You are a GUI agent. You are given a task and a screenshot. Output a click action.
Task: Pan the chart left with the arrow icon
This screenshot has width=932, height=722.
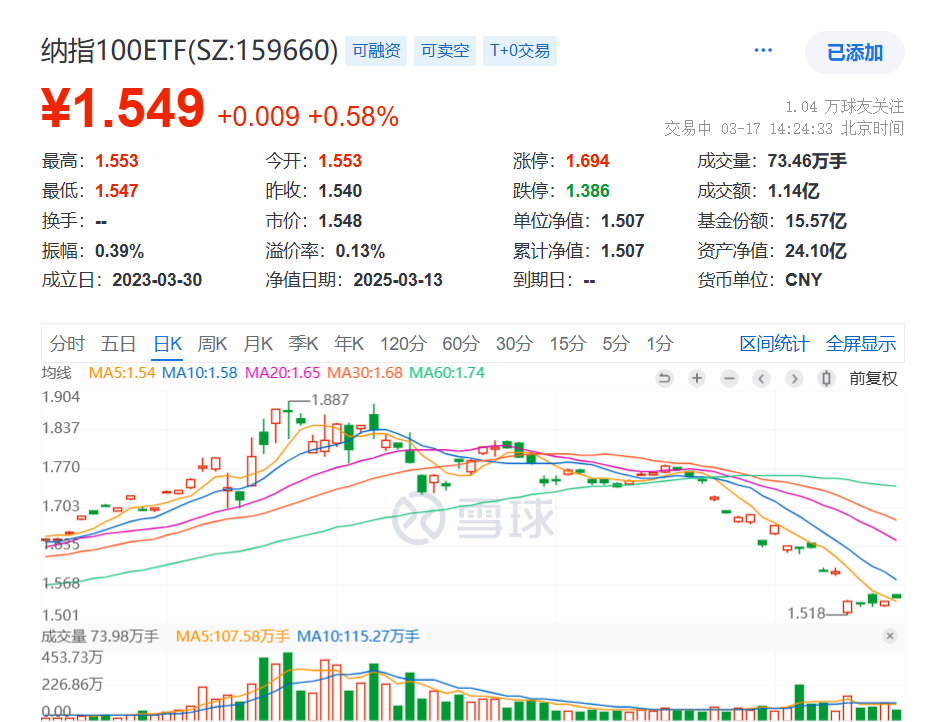[762, 380]
